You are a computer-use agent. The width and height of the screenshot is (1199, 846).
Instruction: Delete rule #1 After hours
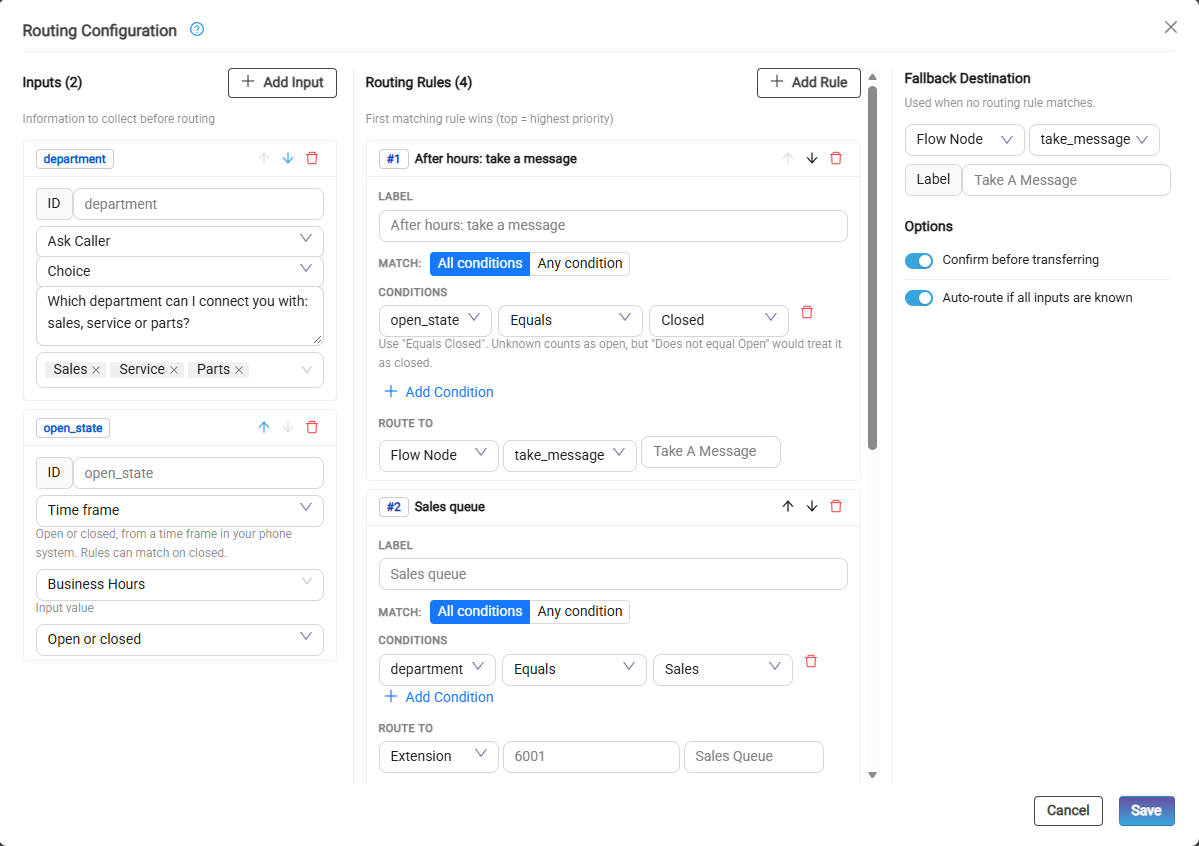coord(836,158)
